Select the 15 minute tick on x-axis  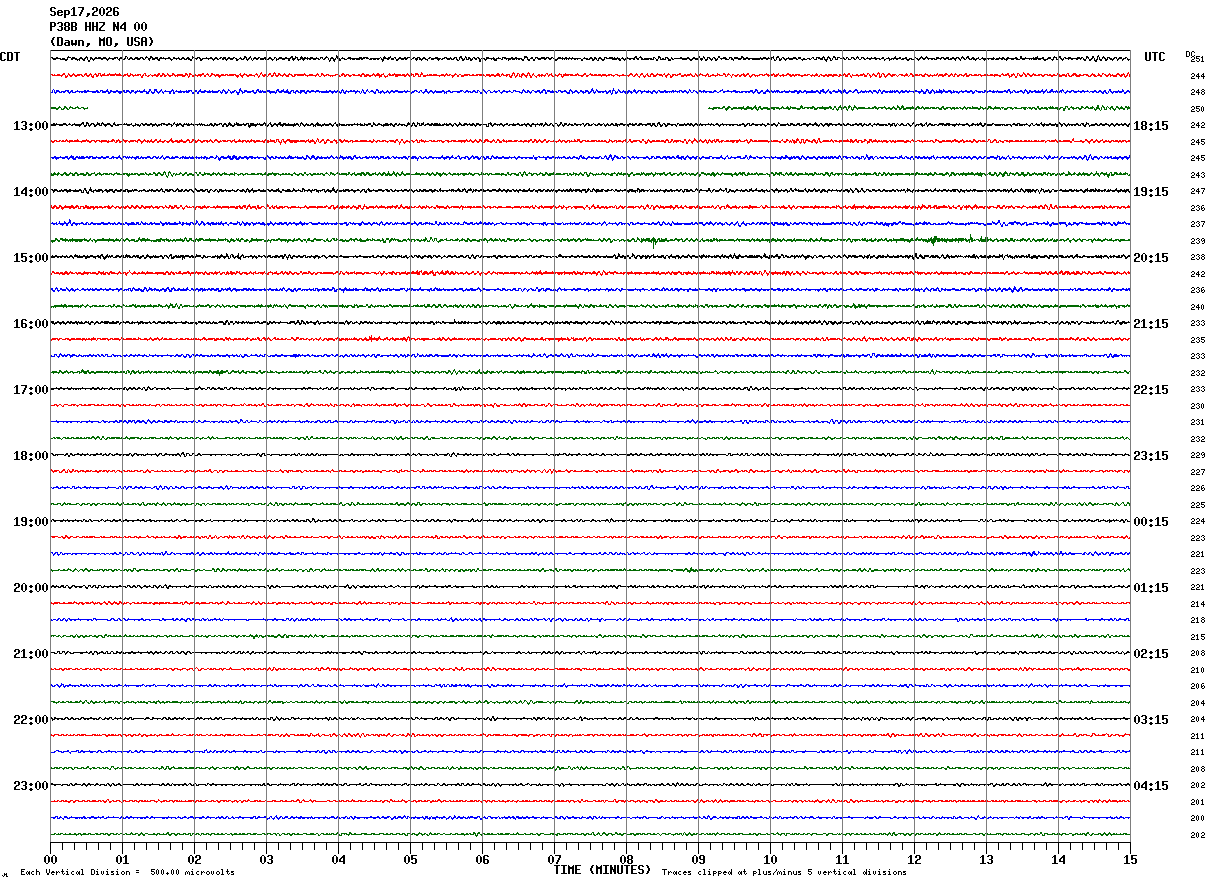tap(1130, 859)
